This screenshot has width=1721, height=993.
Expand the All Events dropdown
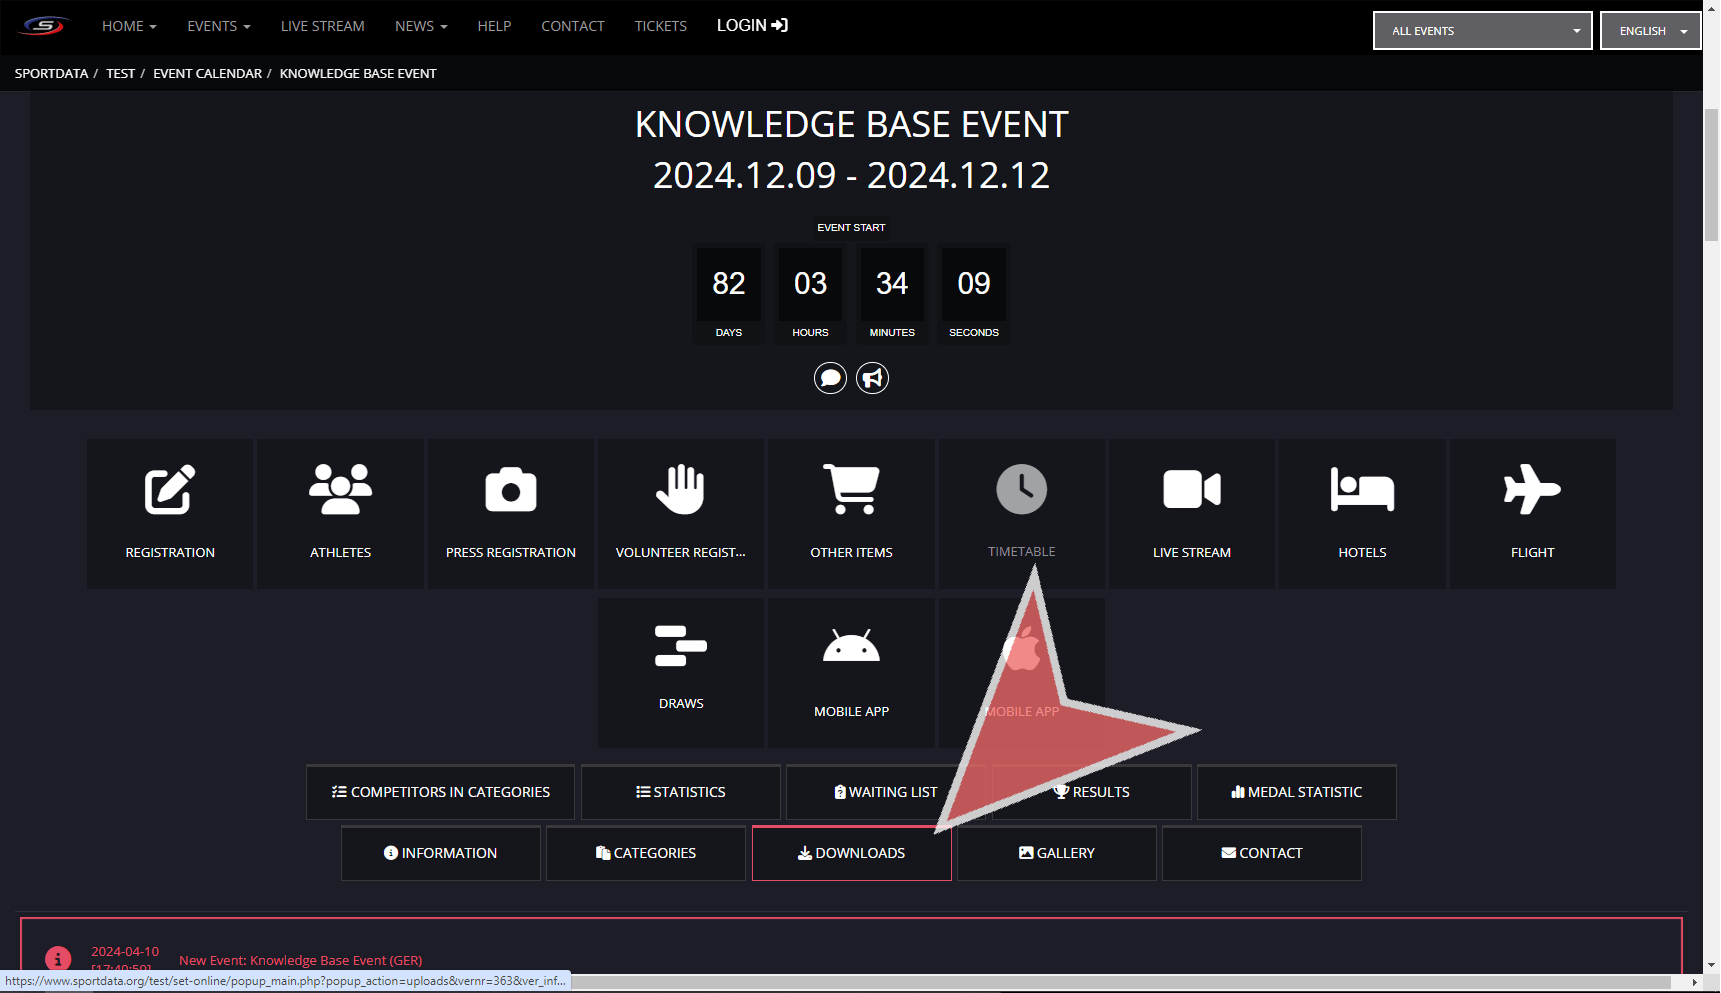[x=1482, y=31]
